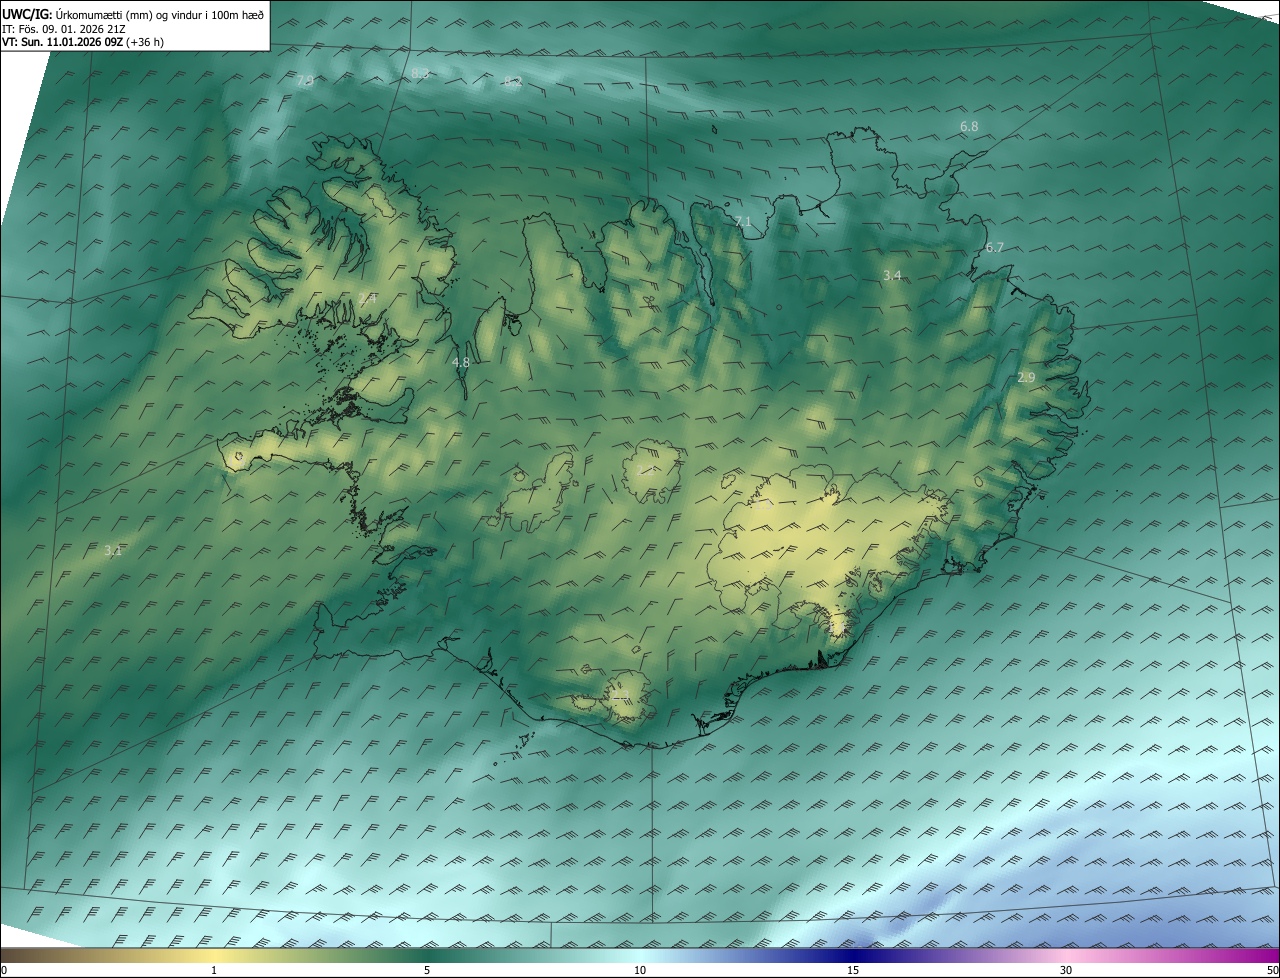The image size is (1280, 978).
Task: Click the 3.1 value label offshore west
Action: click(113, 551)
